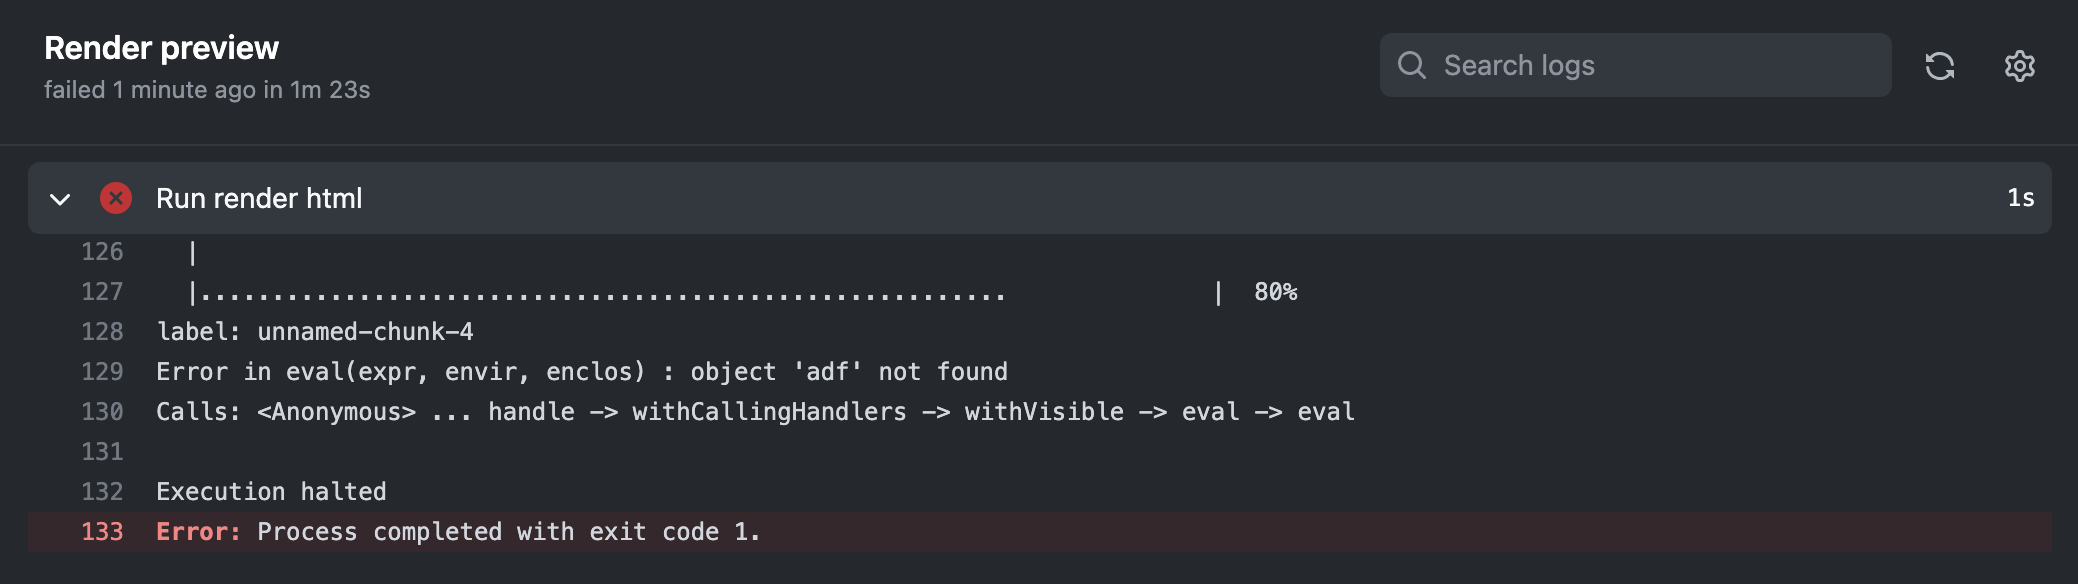The height and width of the screenshot is (584, 2078).
Task: Select line 133 showing exit code 1 error
Action: pos(459,532)
